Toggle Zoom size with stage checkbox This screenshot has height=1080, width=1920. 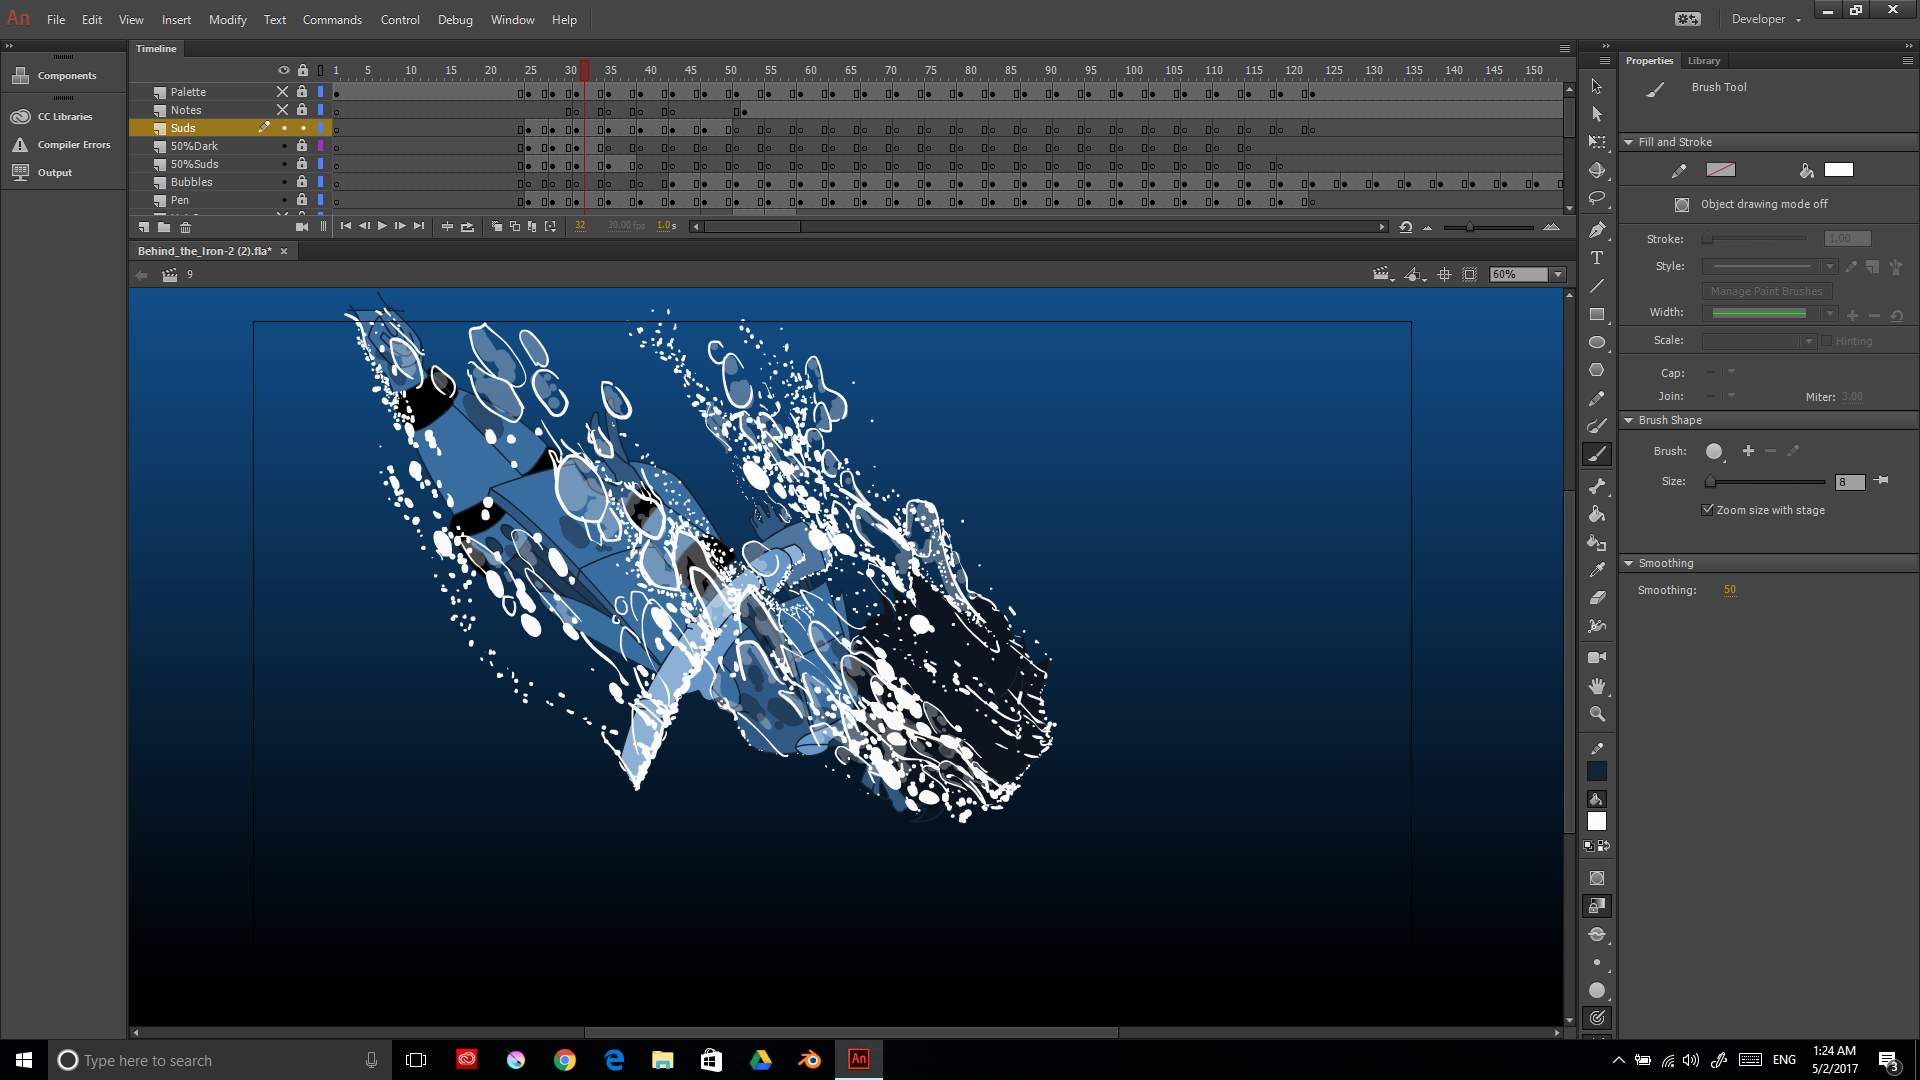pyautogui.click(x=1708, y=510)
